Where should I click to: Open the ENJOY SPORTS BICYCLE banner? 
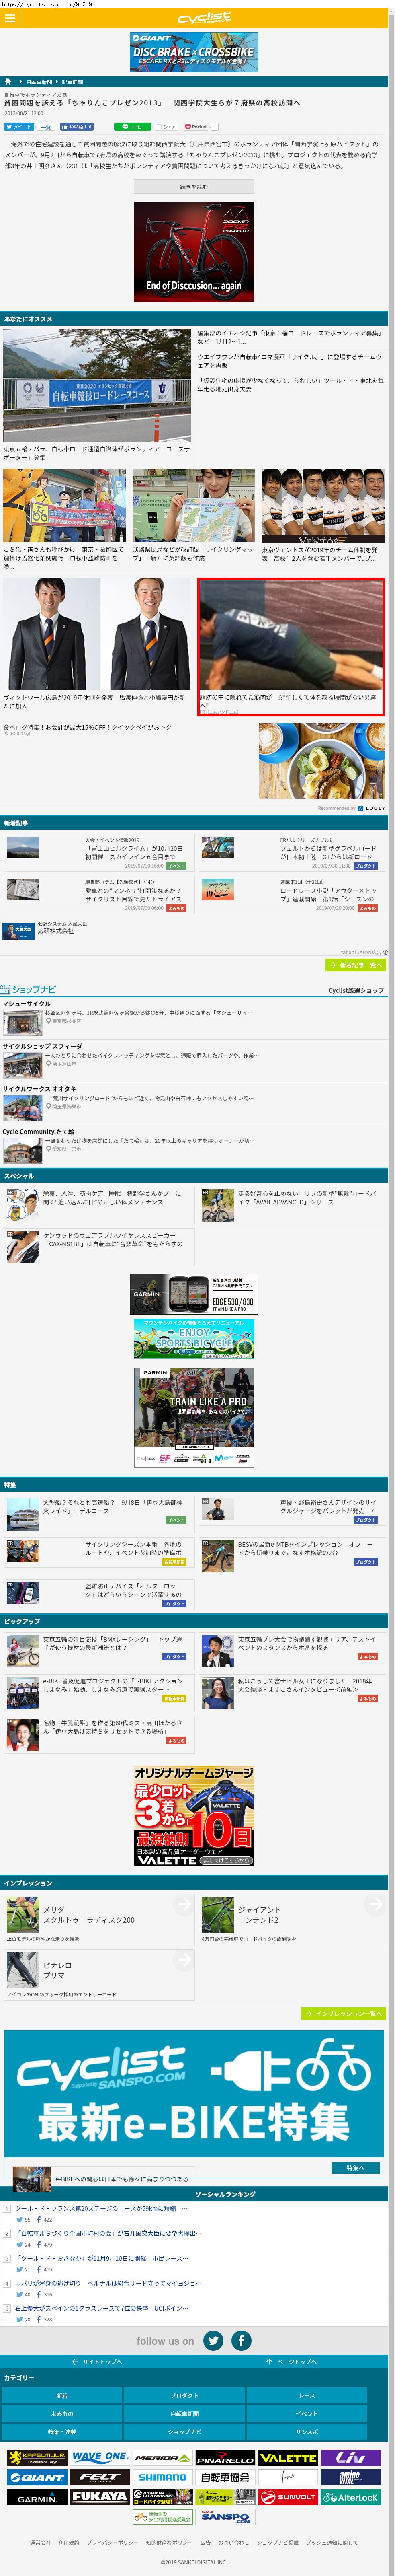pyautogui.click(x=194, y=1338)
